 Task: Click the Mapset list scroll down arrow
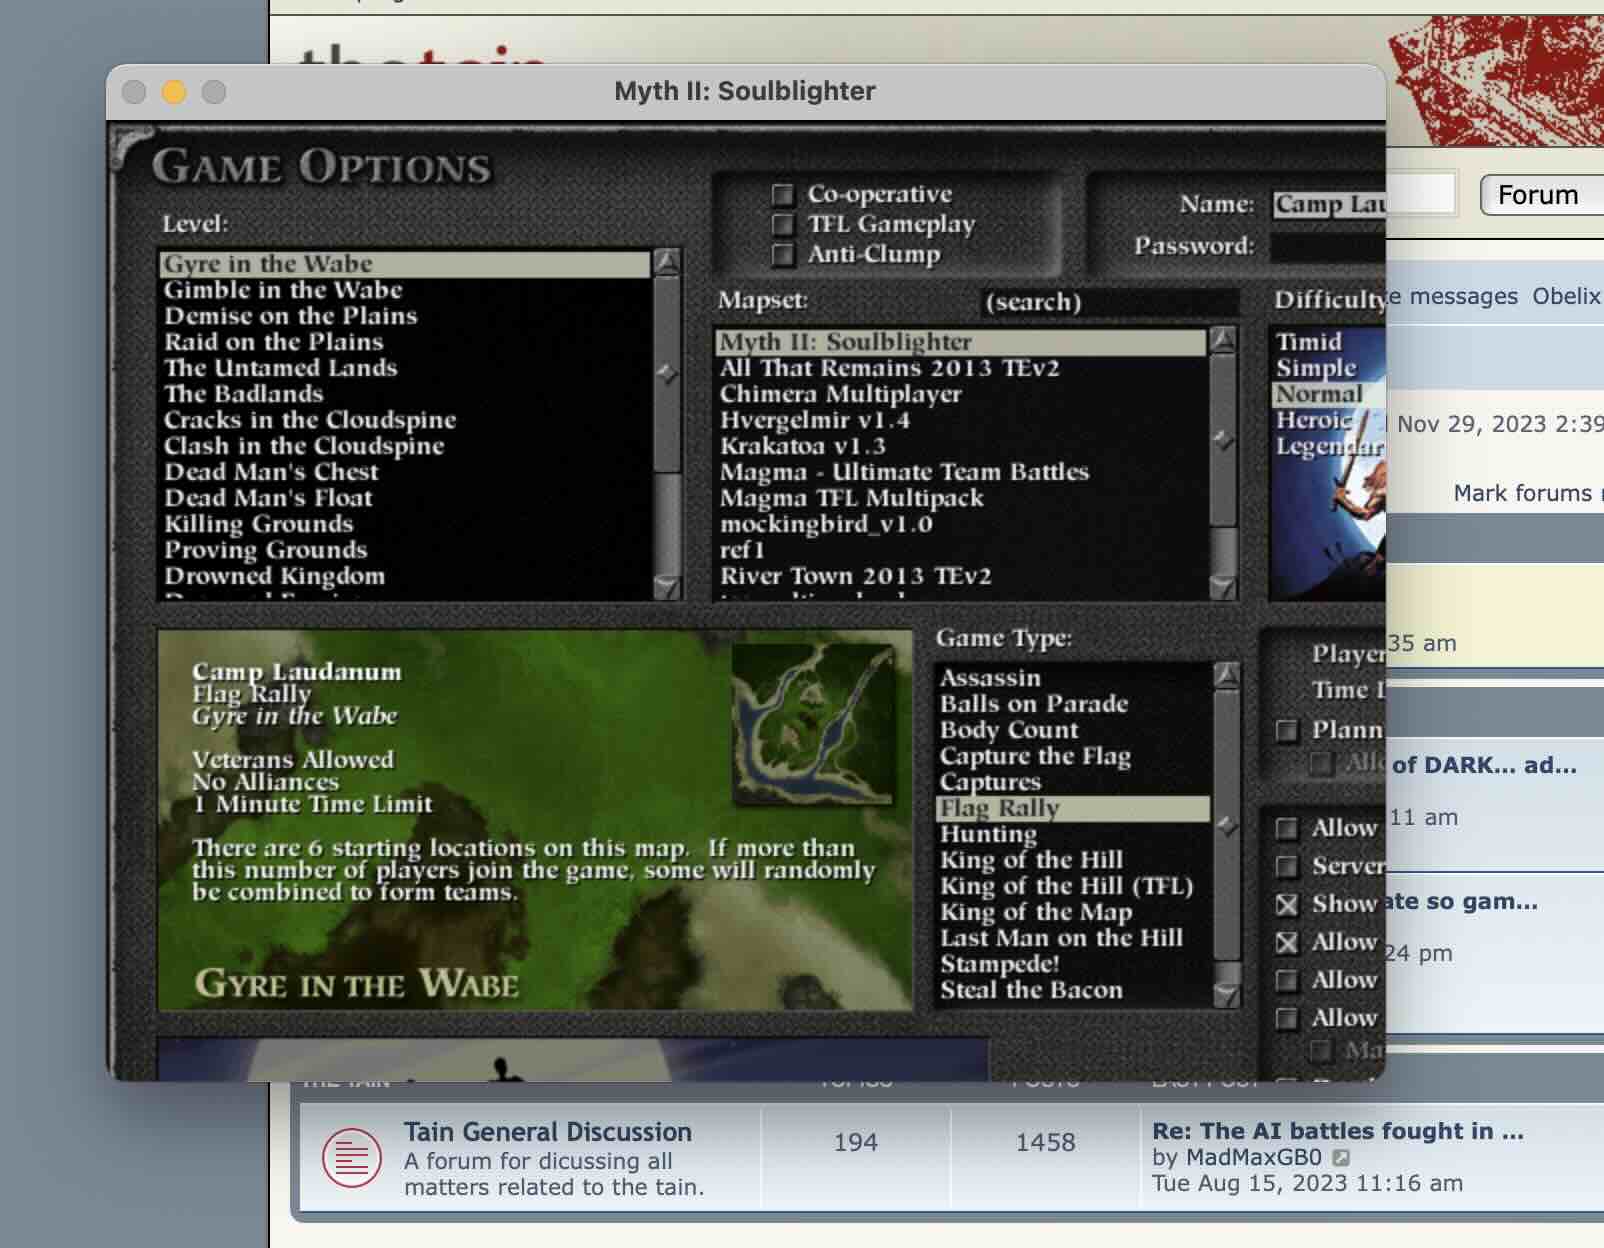click(1223, 586)
